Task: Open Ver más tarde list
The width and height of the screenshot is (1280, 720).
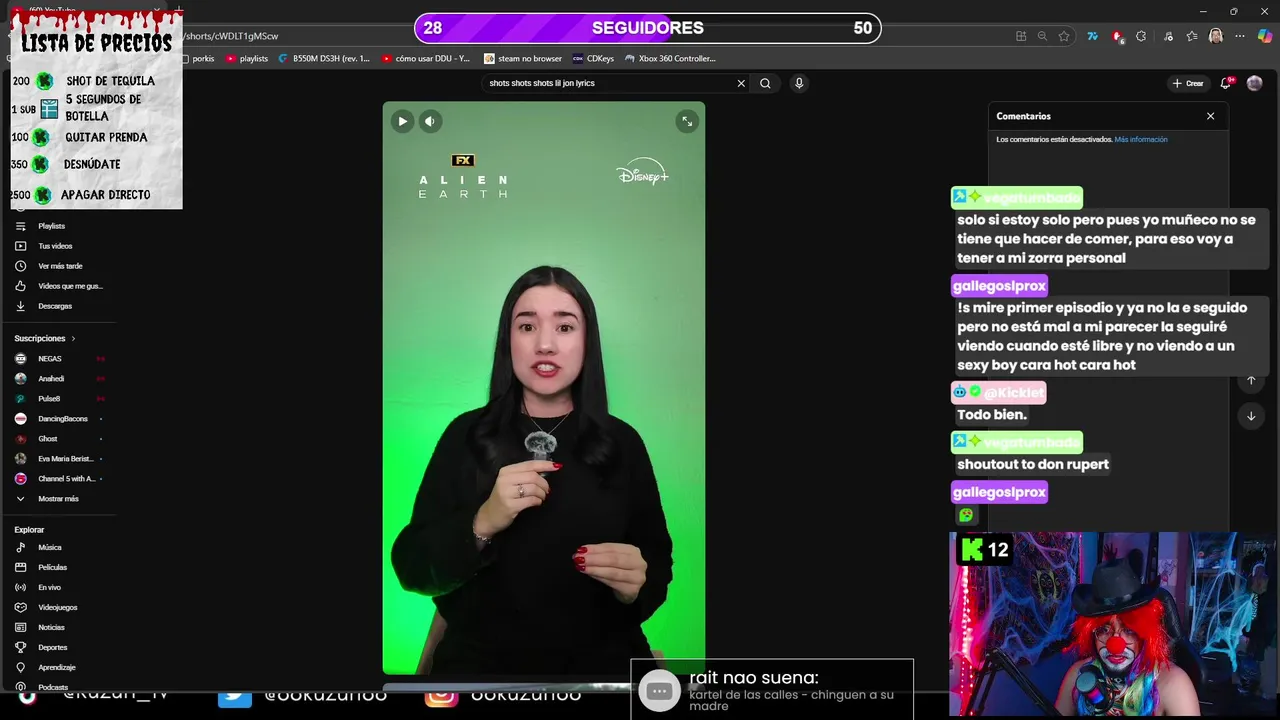Action: pos(59,266)
